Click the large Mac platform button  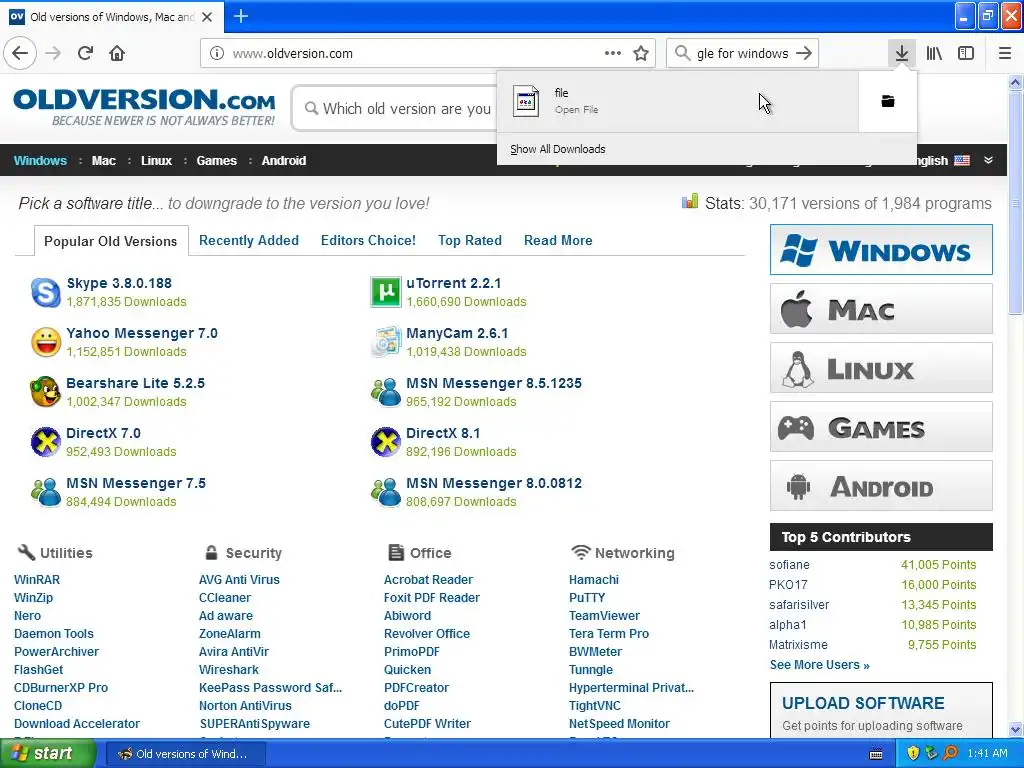tap(881, 309)
